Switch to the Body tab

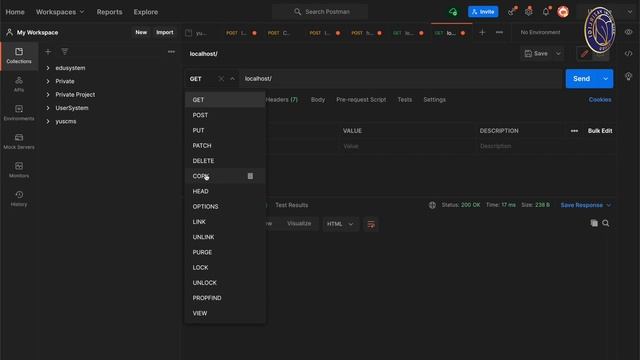point(318,100)
